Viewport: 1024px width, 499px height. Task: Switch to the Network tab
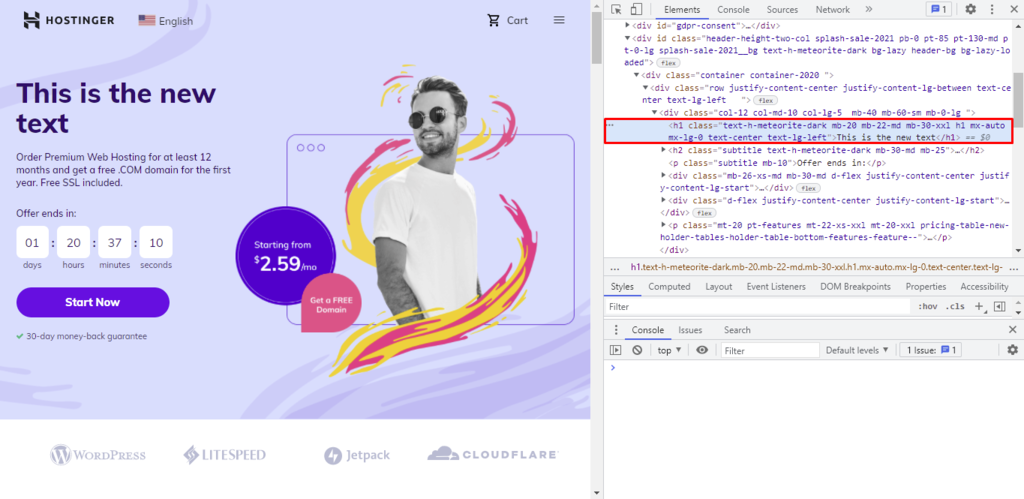[x=832, y=9]
